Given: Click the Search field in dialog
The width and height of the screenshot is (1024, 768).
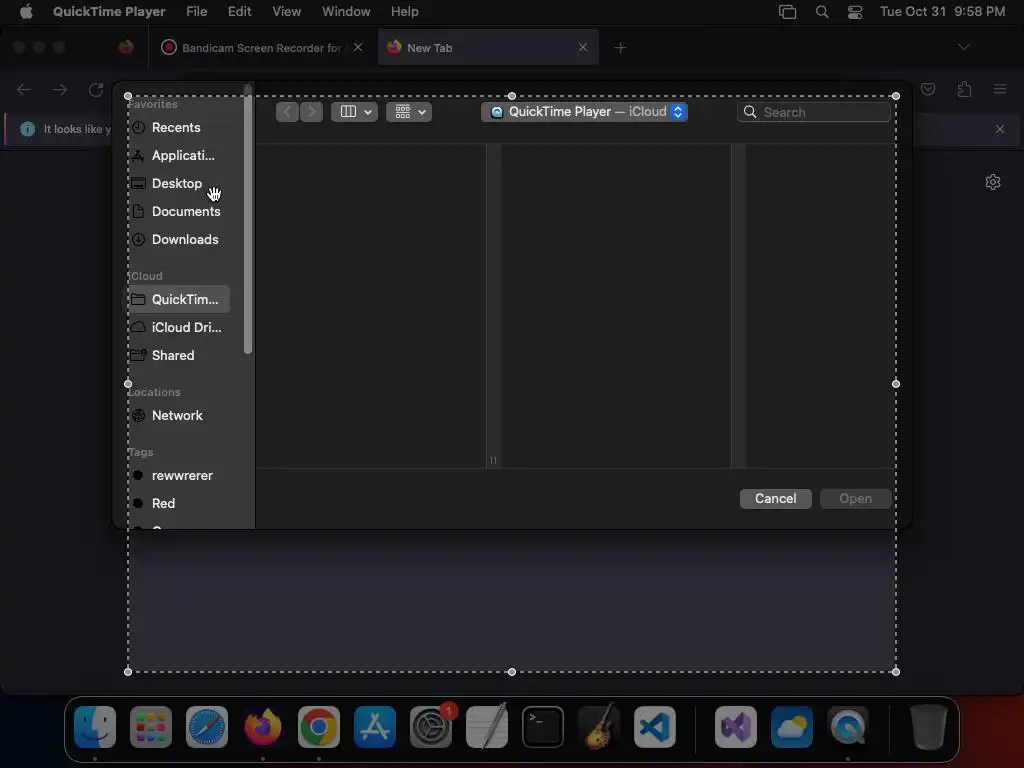Looking at the screenshot, I should click(x=814, y=112).
